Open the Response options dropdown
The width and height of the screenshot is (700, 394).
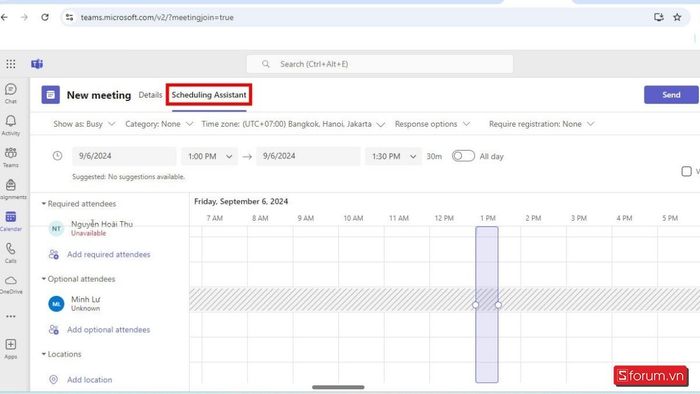432,124
